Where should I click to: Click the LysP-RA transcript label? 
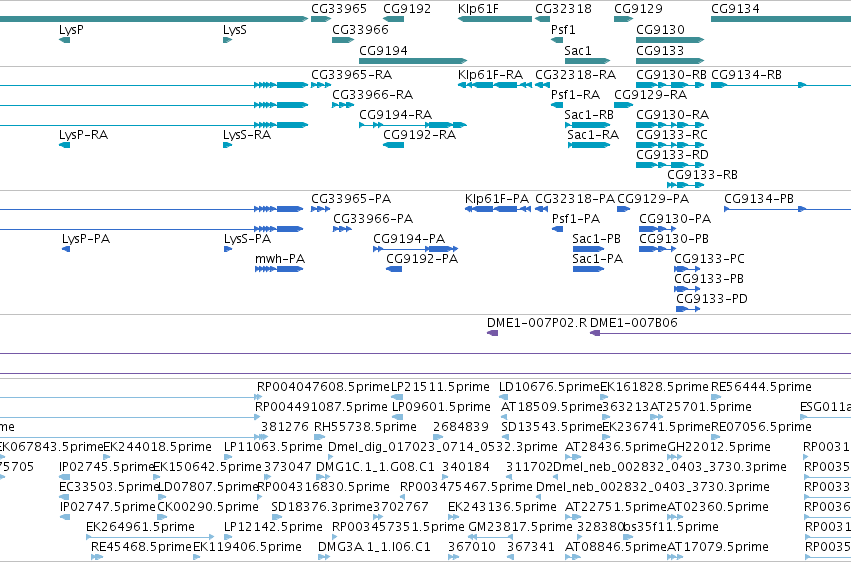point(83,135)
